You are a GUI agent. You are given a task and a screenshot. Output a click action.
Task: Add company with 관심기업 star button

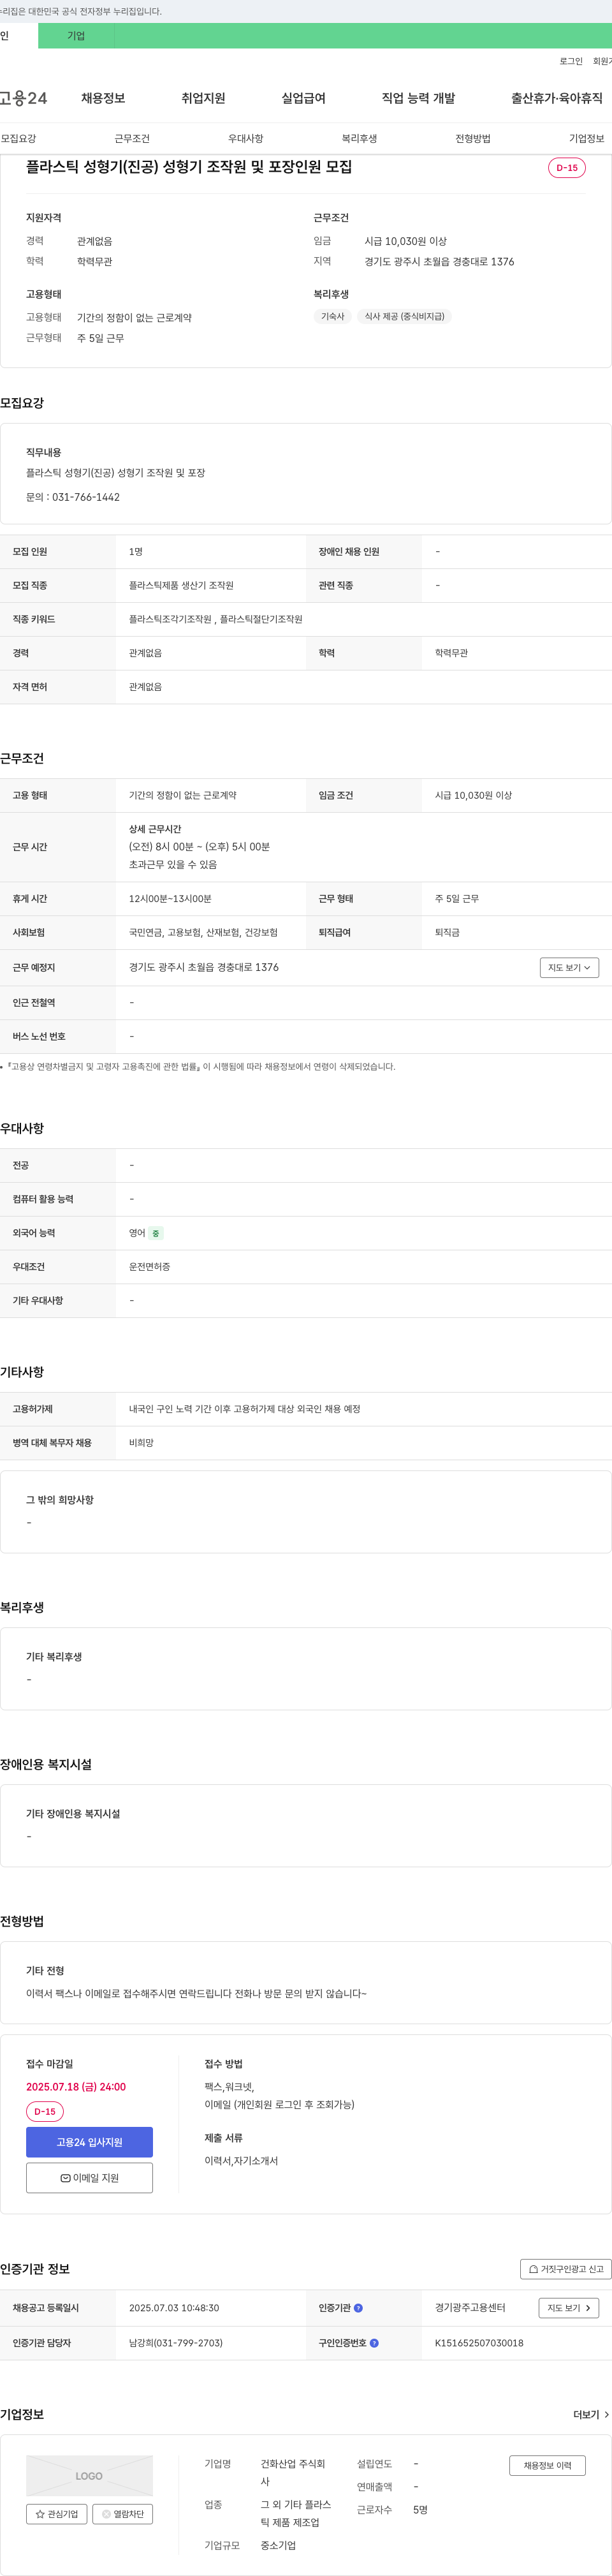pyautogui.click(x=57, y=2514)
